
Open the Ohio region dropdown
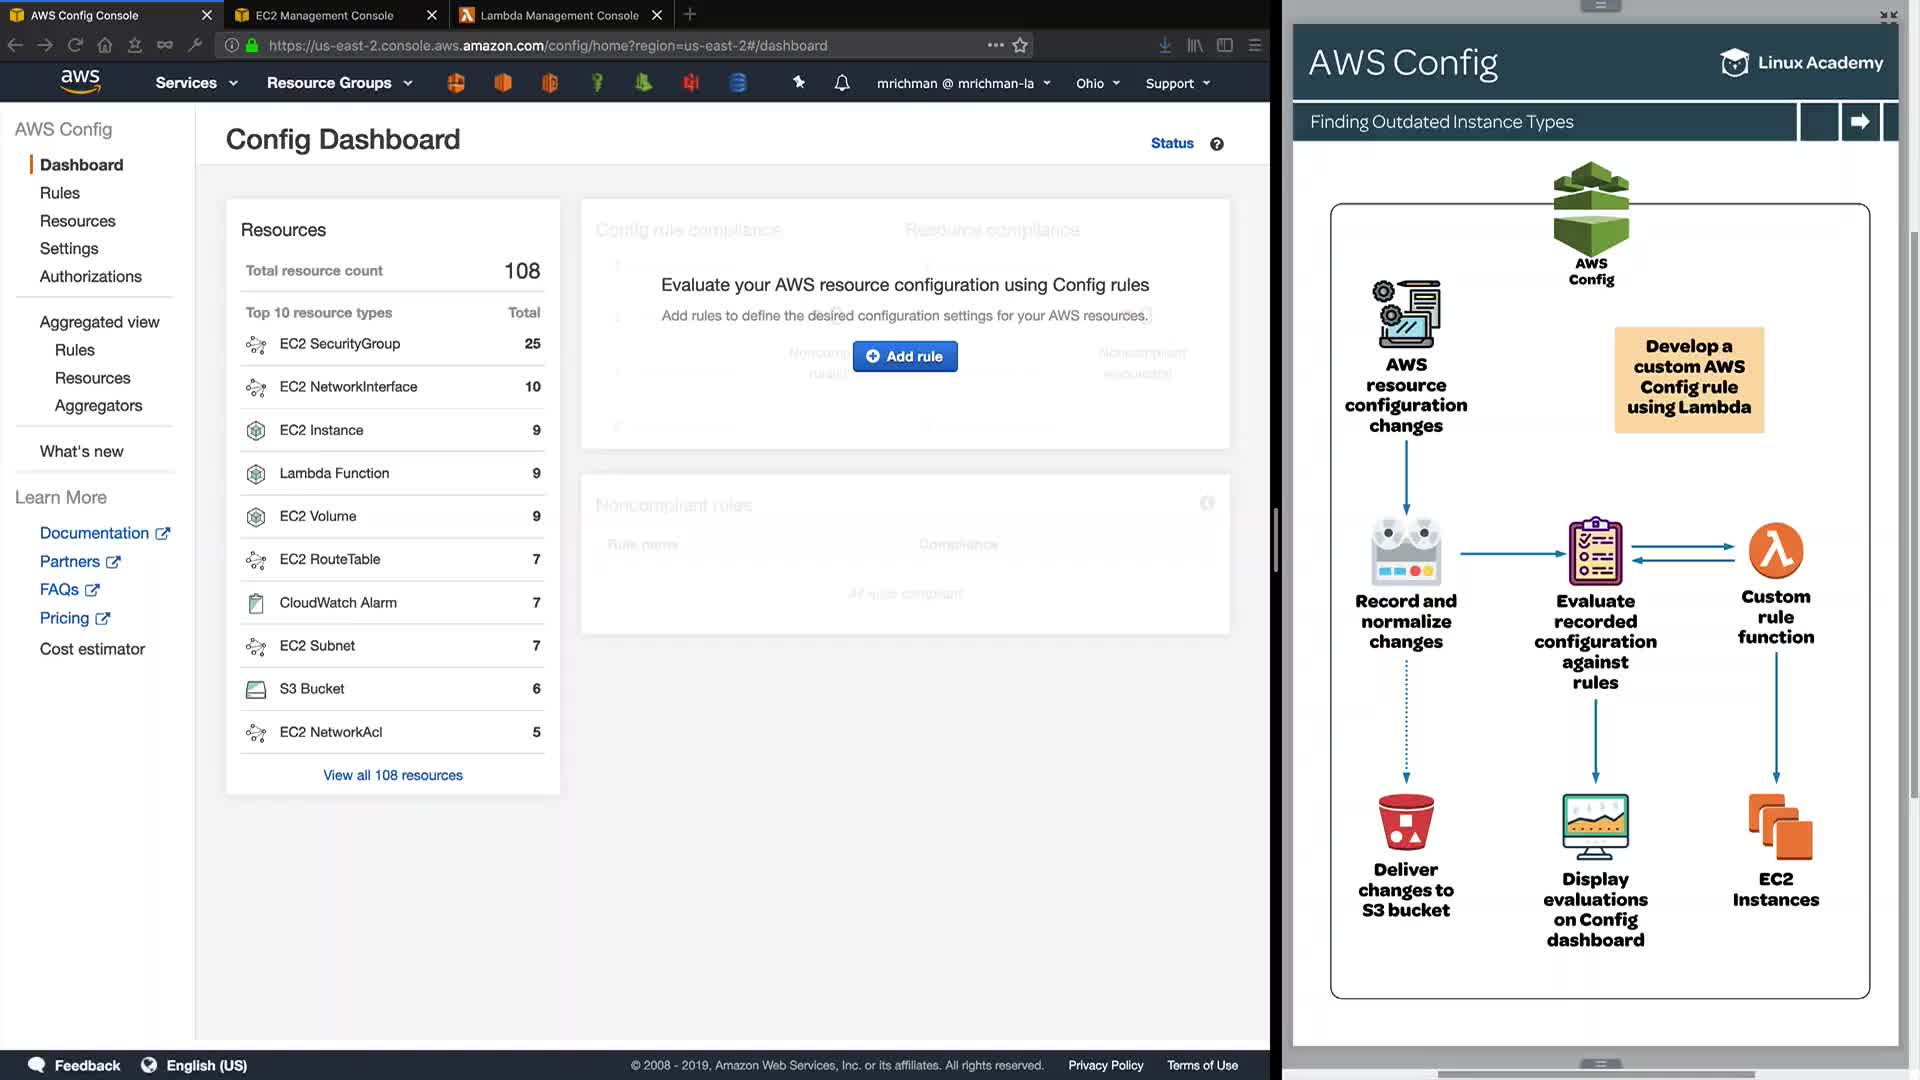(1098, 84)
